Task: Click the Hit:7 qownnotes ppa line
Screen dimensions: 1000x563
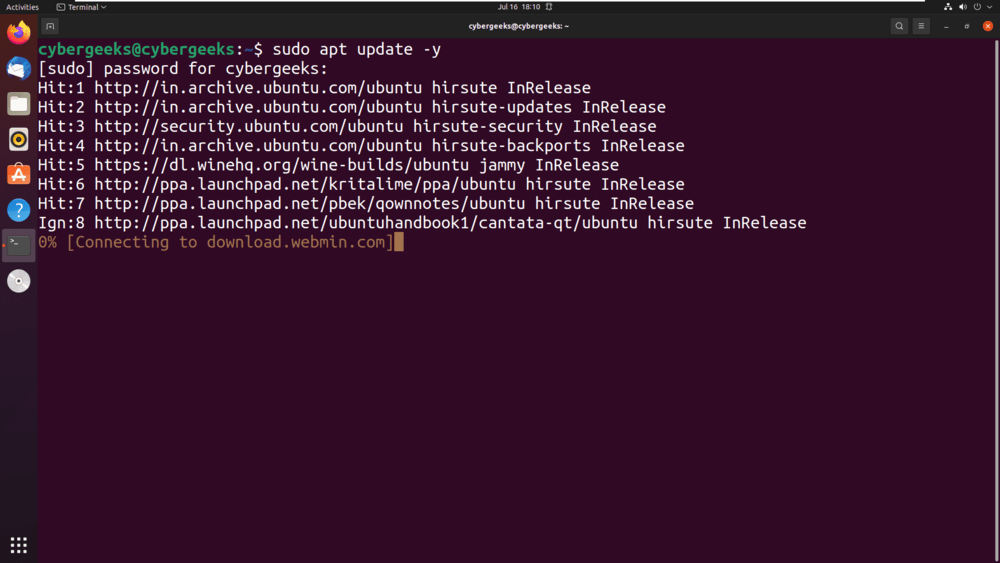Action: (x=365, y=203)
